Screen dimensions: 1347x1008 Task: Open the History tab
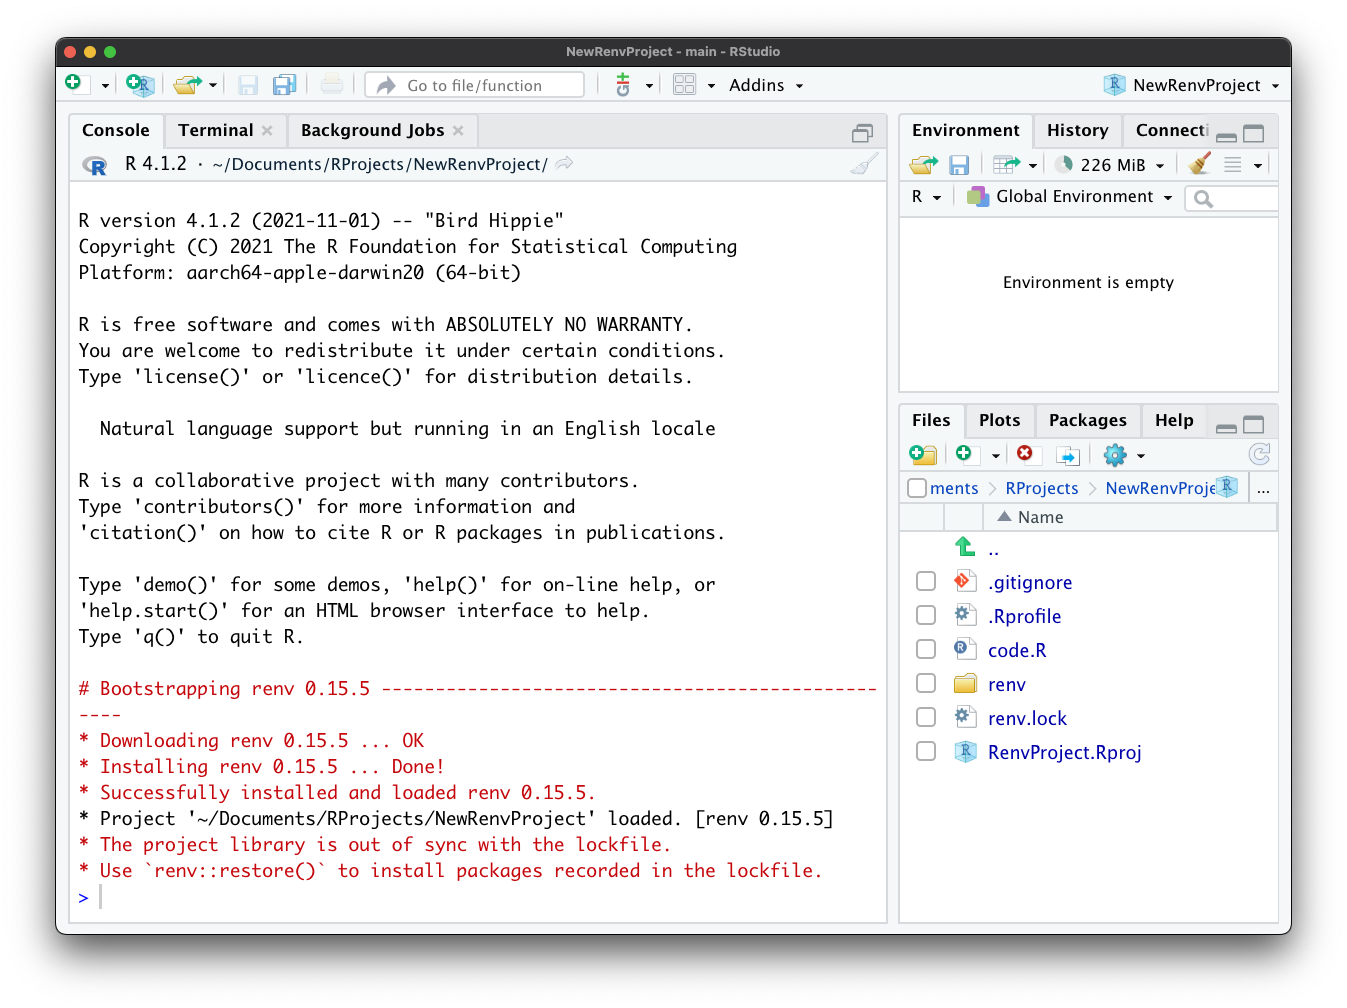click(1077, 130)
